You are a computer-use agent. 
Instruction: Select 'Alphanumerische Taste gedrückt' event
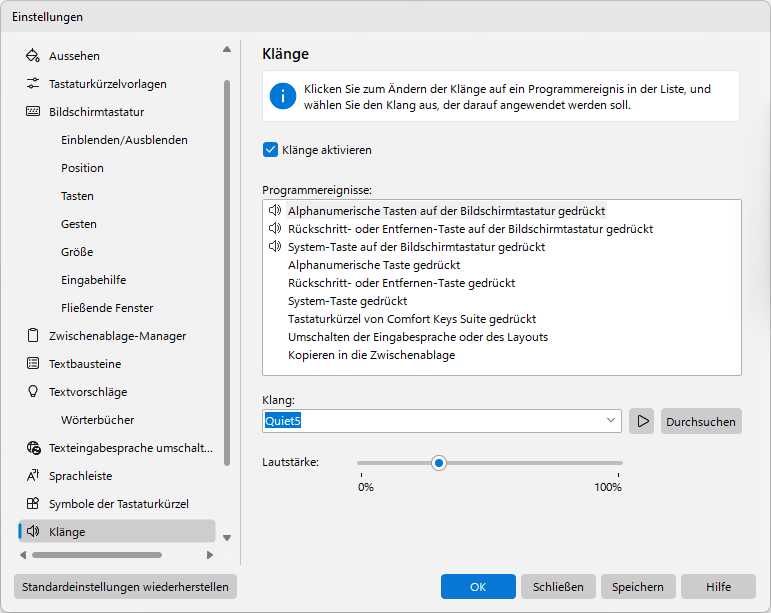tap(374, 265)
